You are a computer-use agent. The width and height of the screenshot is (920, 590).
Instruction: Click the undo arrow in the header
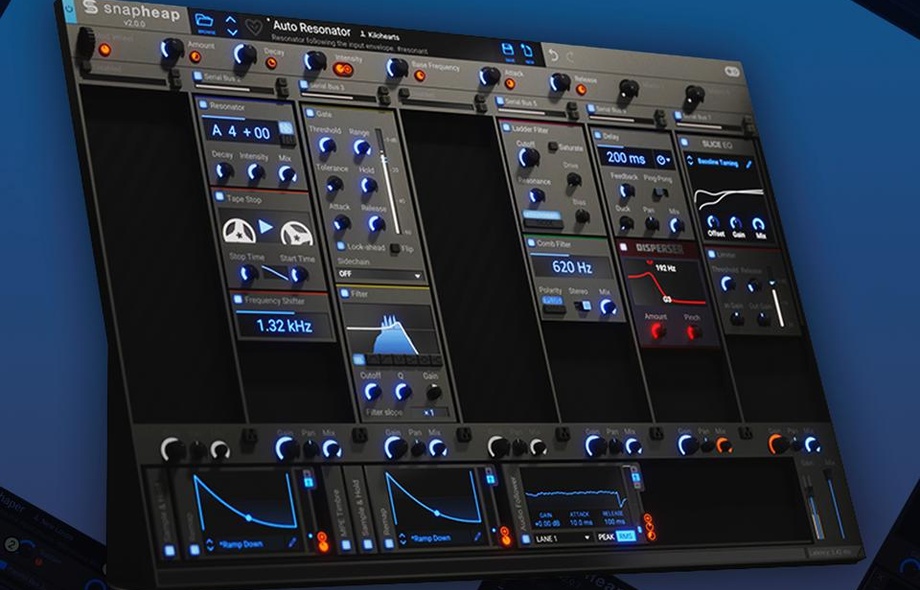coord(554,54)
